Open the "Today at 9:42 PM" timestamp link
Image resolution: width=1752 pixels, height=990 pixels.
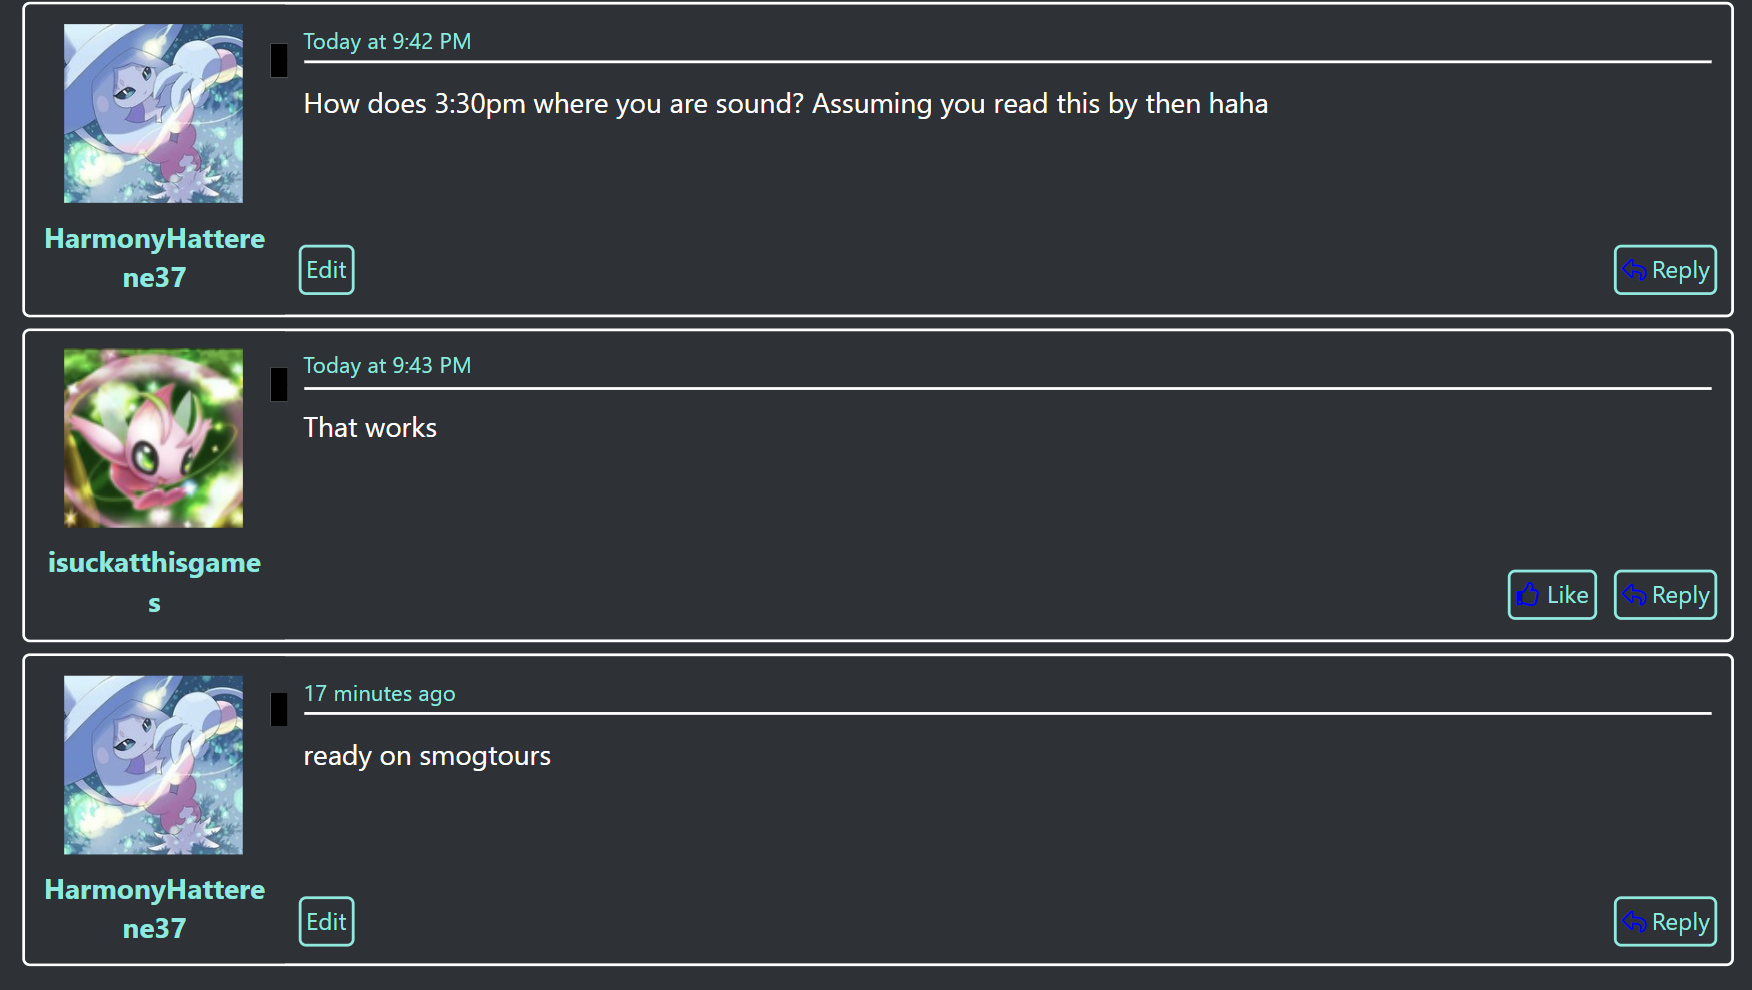pyautogui.click(x=387, y=42)
